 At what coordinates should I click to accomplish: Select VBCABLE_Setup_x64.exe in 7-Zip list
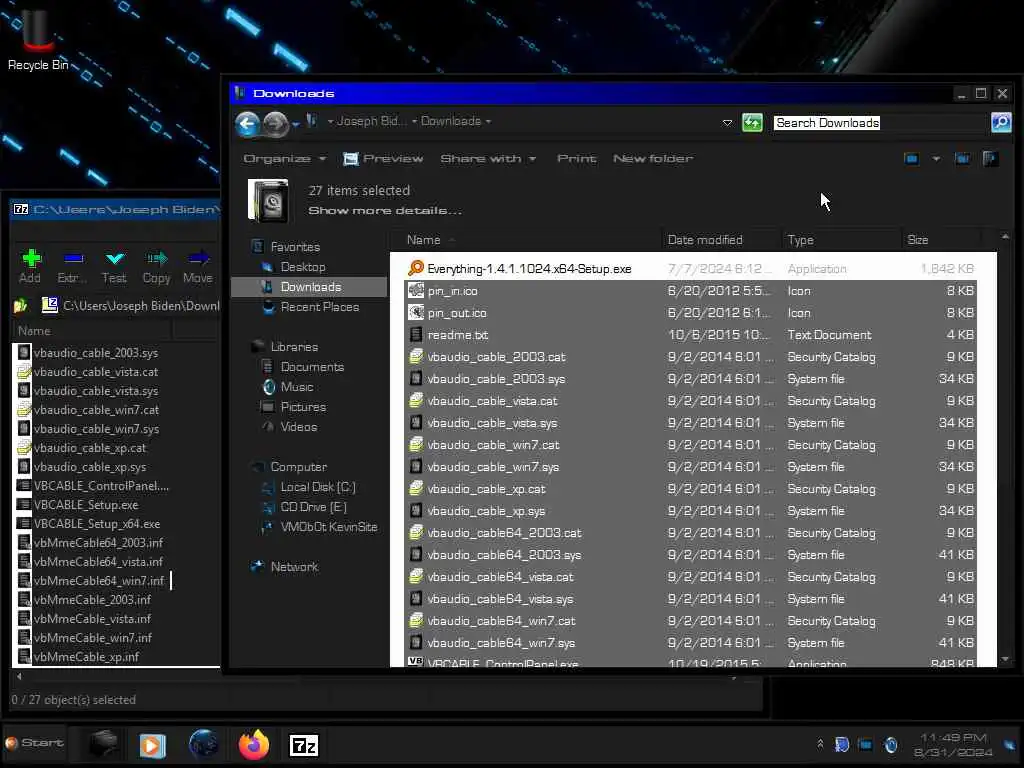tap(97, 524)
